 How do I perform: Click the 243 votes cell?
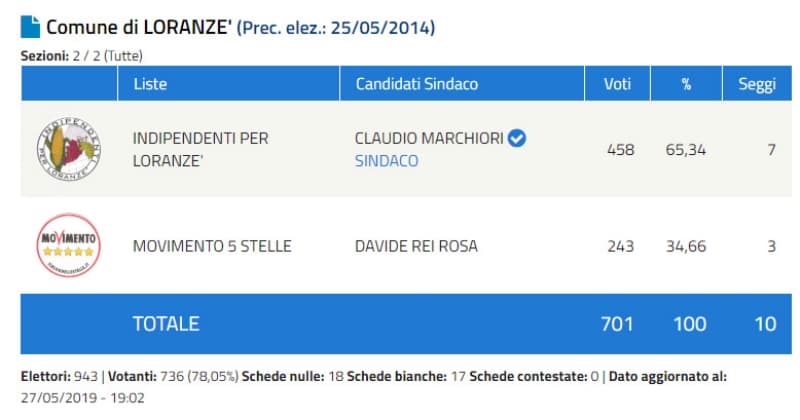tap(620, 246)
